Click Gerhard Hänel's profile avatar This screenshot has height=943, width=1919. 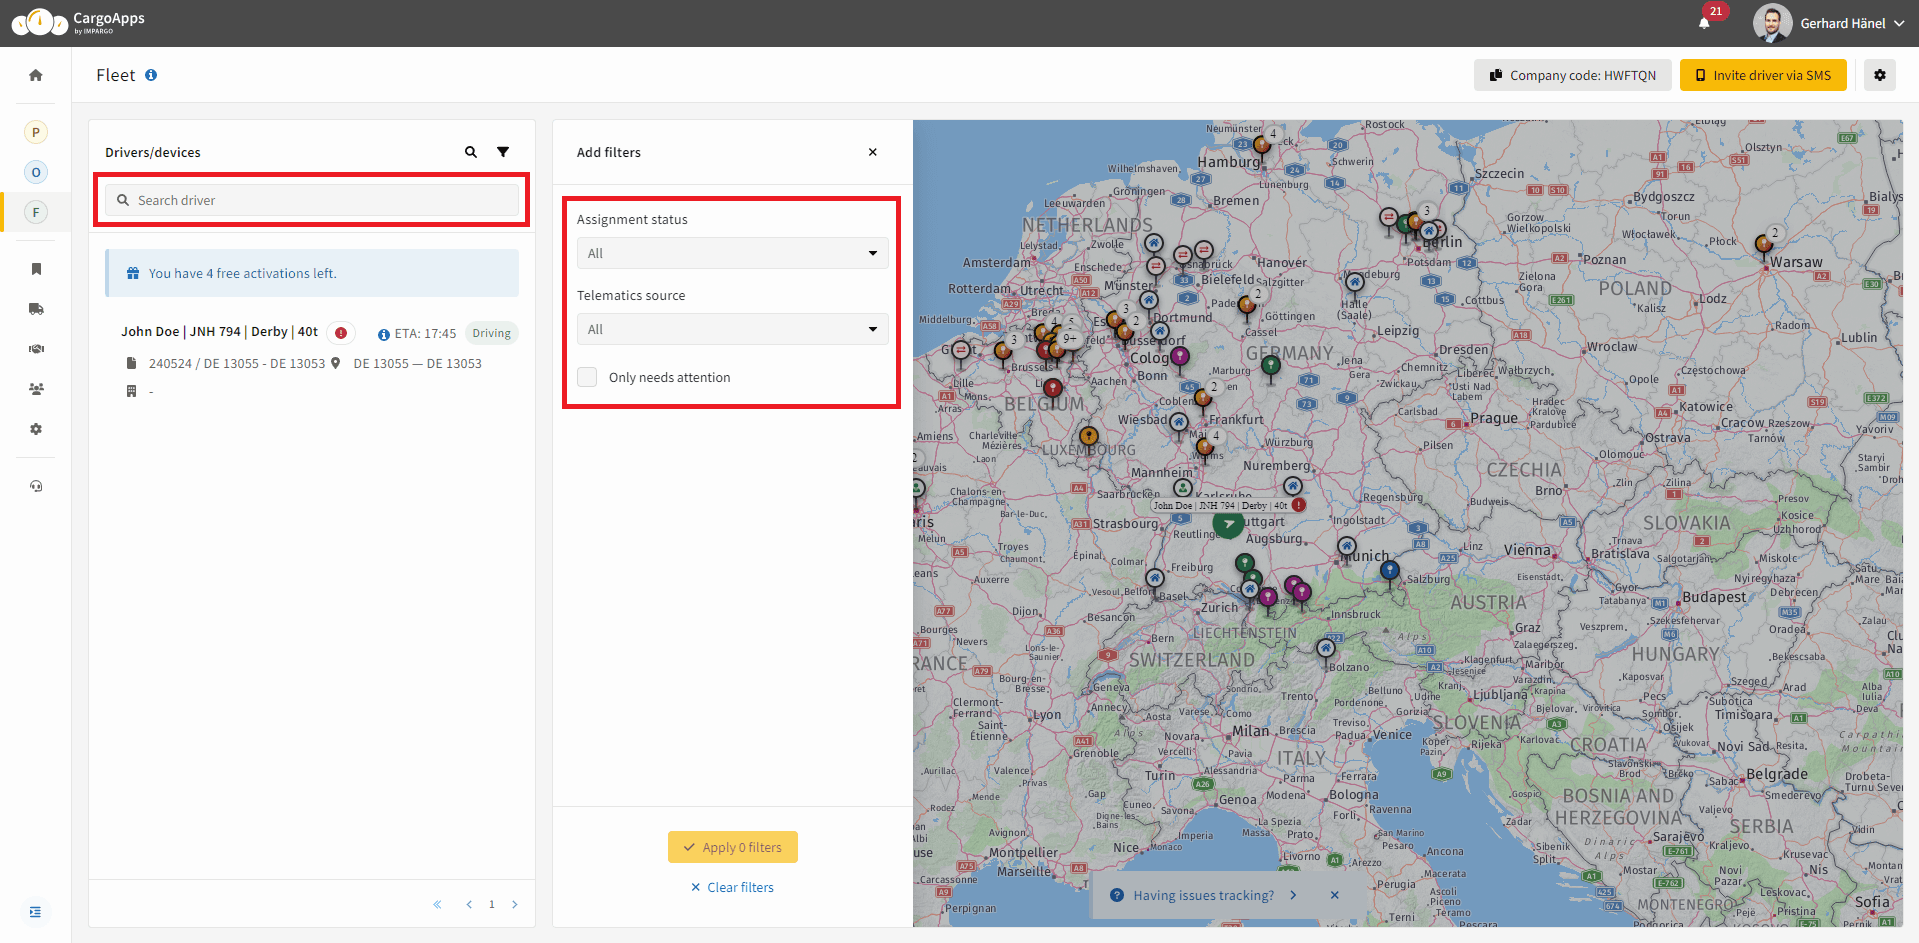(x=1772, y=23)
